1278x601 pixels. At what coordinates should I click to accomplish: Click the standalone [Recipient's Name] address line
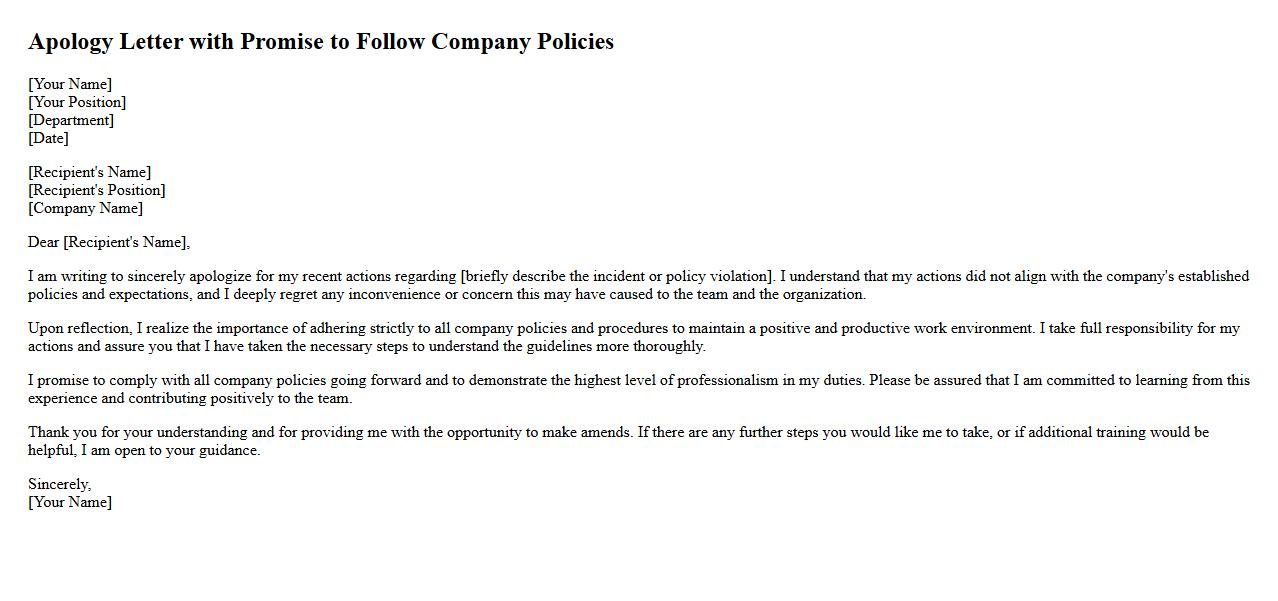point(89,172)
